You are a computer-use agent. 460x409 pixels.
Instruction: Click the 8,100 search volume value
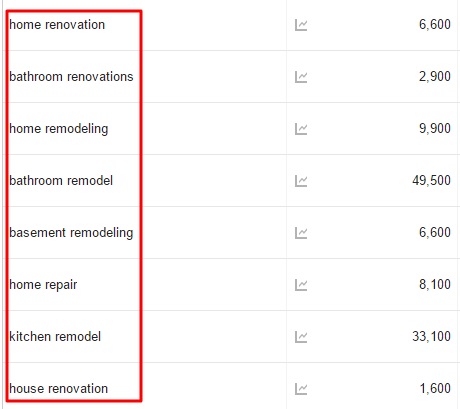[x=435, y=285]
